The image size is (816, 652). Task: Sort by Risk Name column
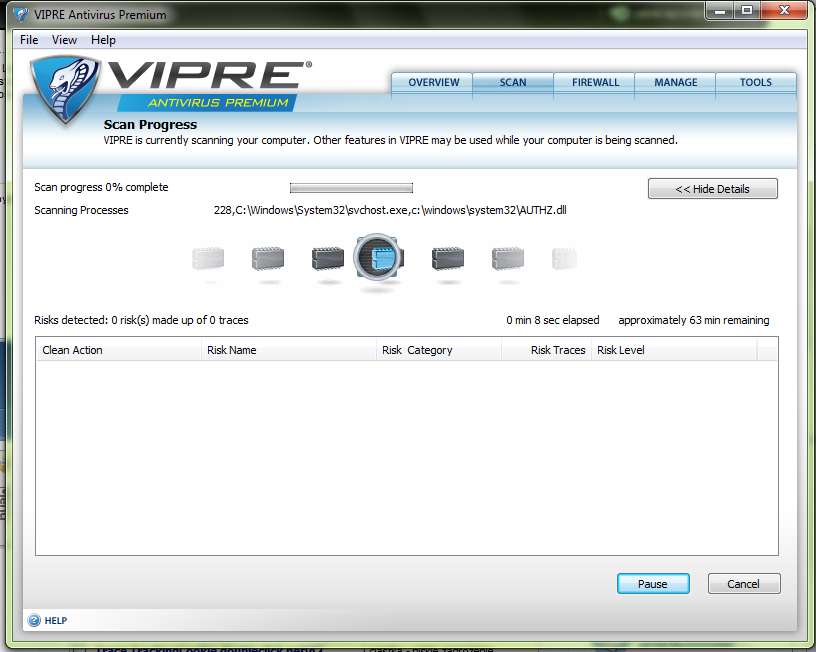289,350
